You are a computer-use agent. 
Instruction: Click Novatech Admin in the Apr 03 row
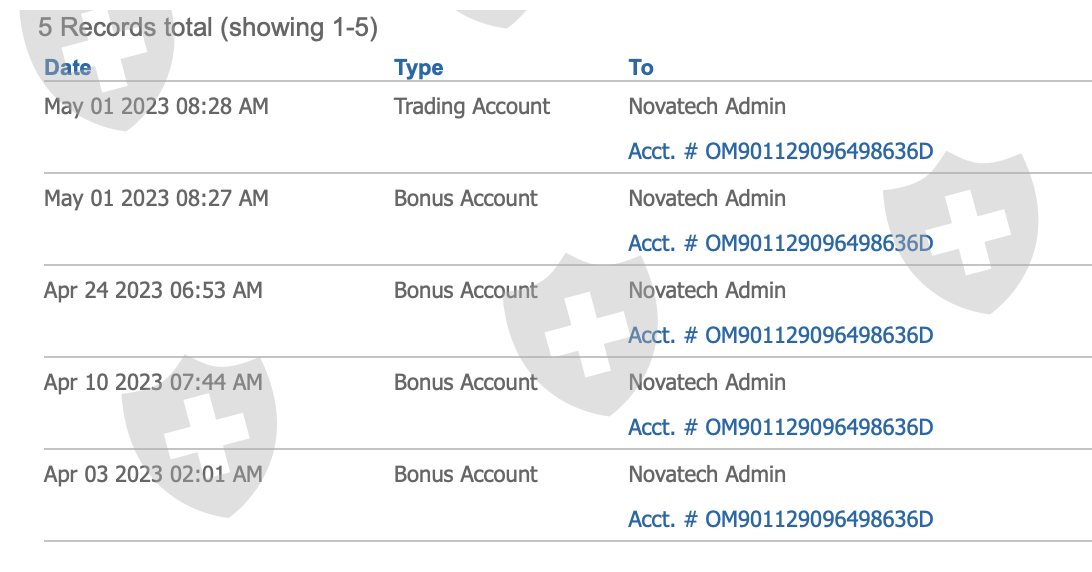707,474
